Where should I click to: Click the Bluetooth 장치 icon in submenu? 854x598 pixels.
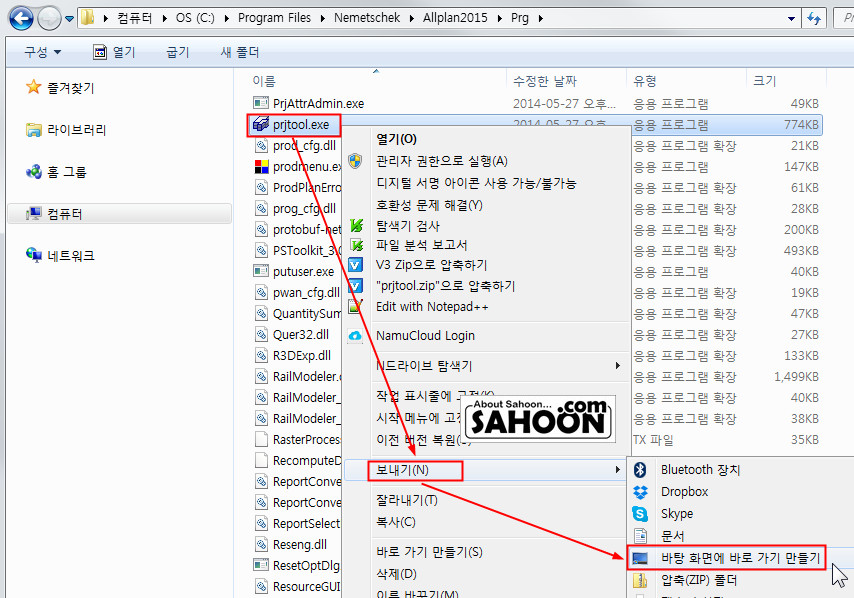640,469
